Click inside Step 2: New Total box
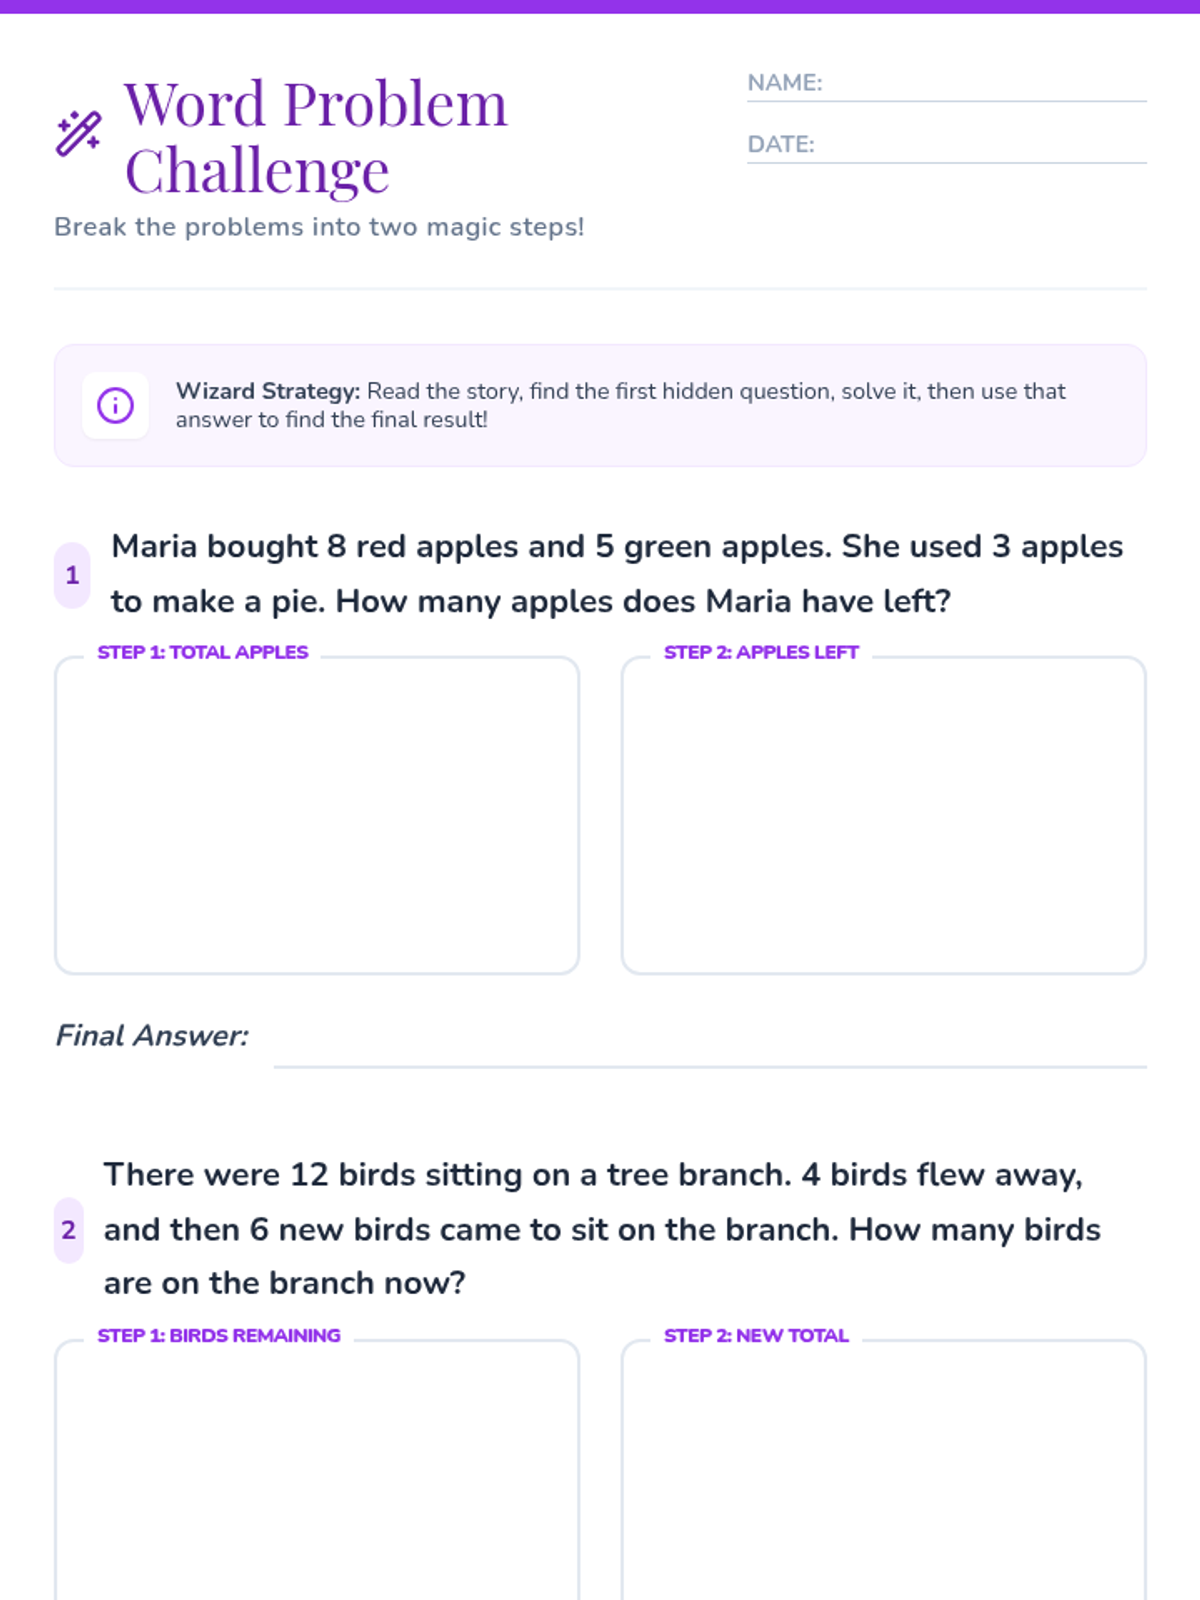 883,1470
